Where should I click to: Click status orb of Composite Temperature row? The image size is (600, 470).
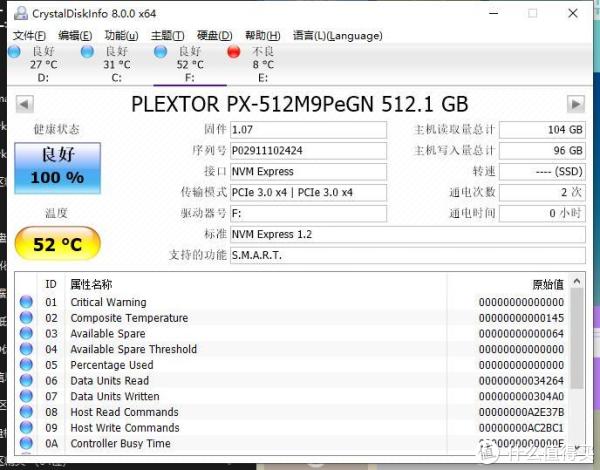pos(26,318)
